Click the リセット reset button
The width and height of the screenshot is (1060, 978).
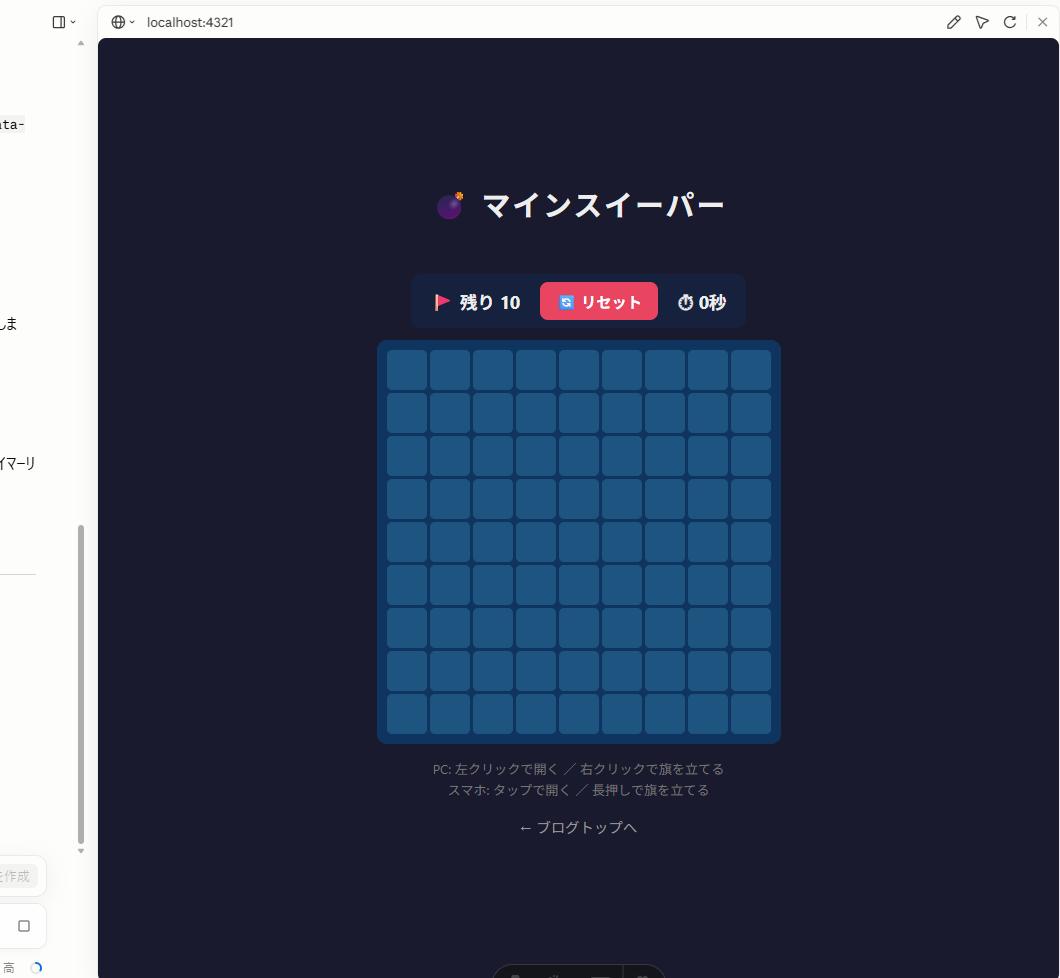(598, 301)
